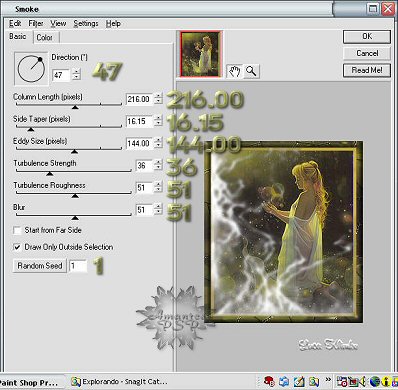The width and height of the screenshot is (398, 390).
Task: Toggle Draw Only Outside Selection checkbox
Action: tap(17, 247)
